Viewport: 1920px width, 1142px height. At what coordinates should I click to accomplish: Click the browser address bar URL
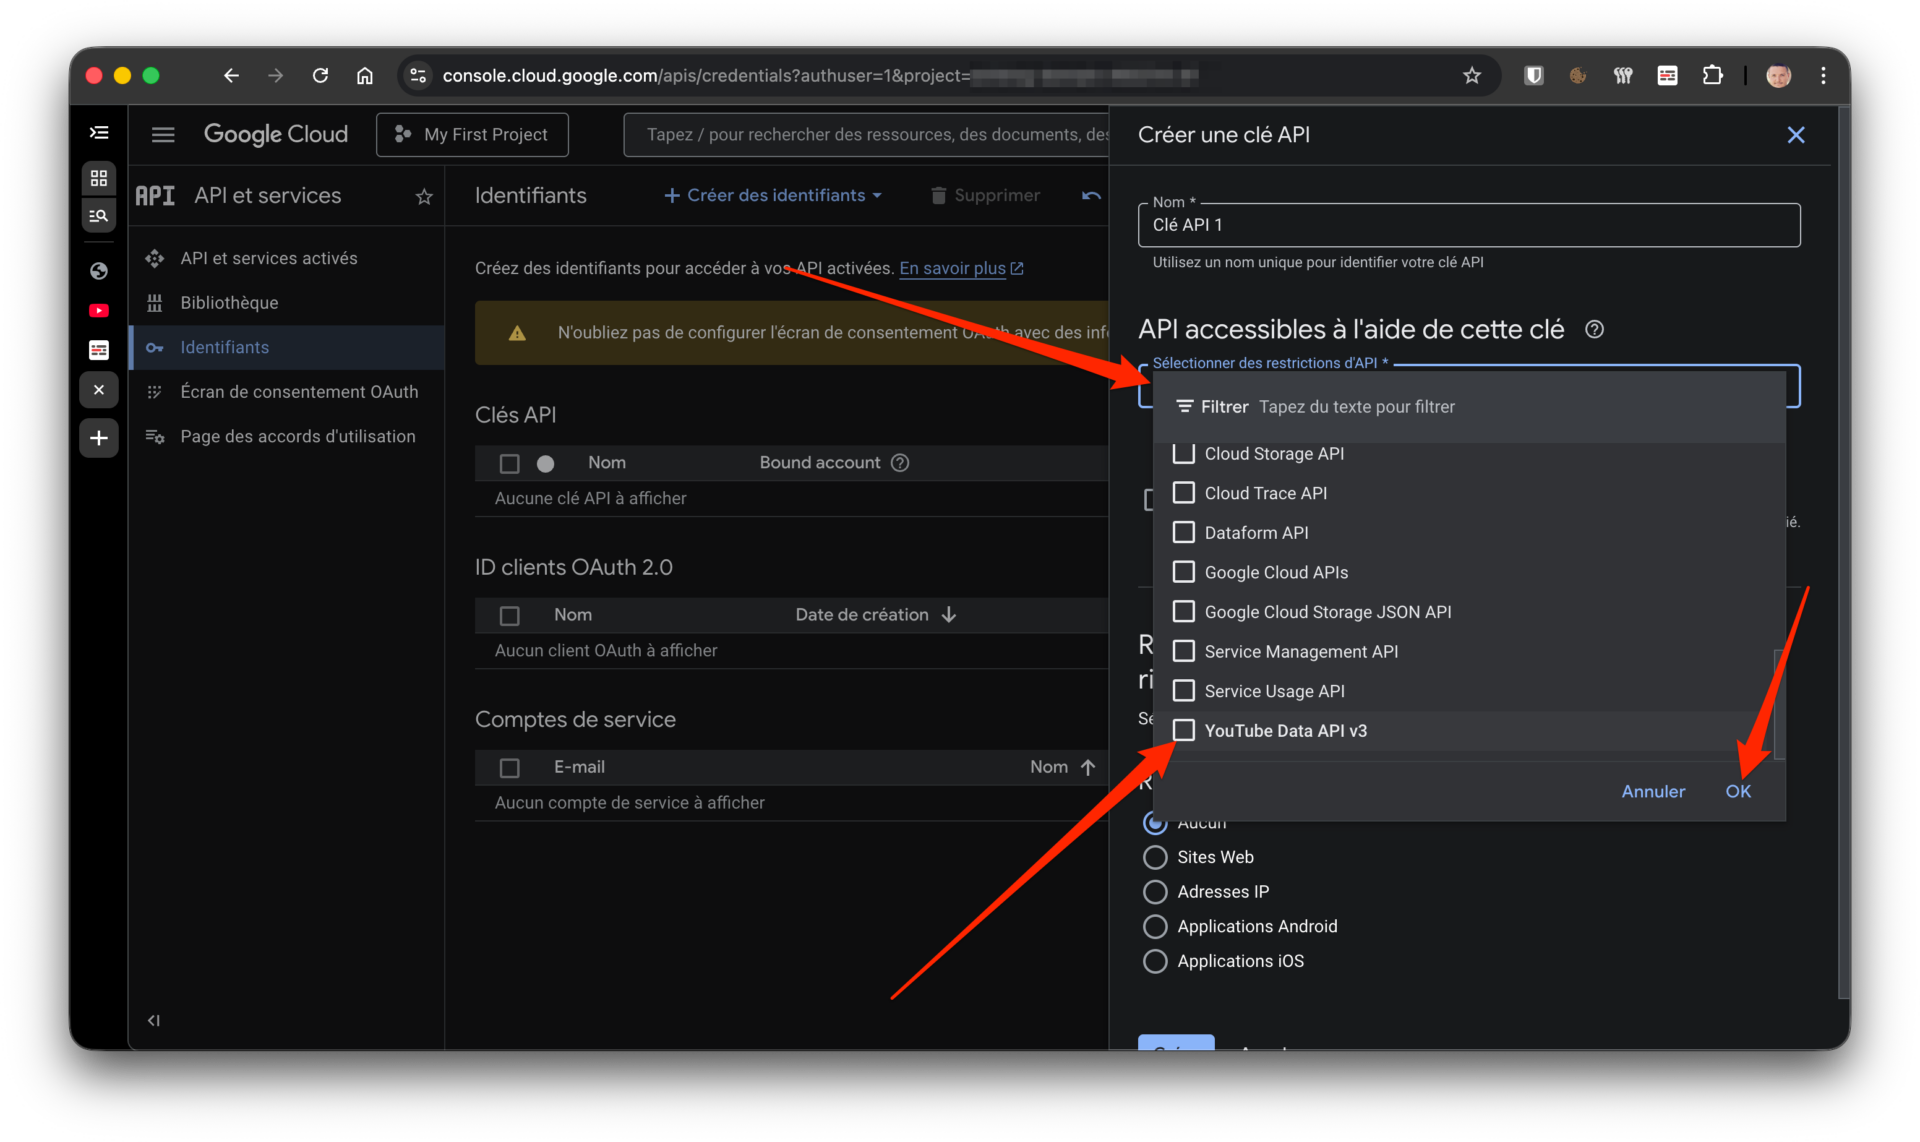tap(820, 76)
